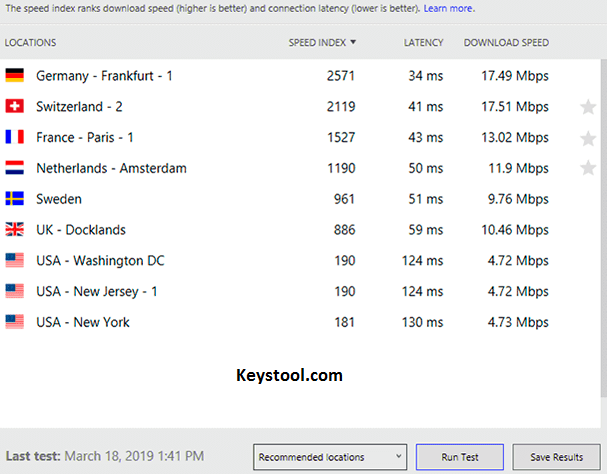Viewport: 607px width, 474px height.
Task: Click the Switzerland flag icon
Action: pyautogui.click(x=15, y=106)
